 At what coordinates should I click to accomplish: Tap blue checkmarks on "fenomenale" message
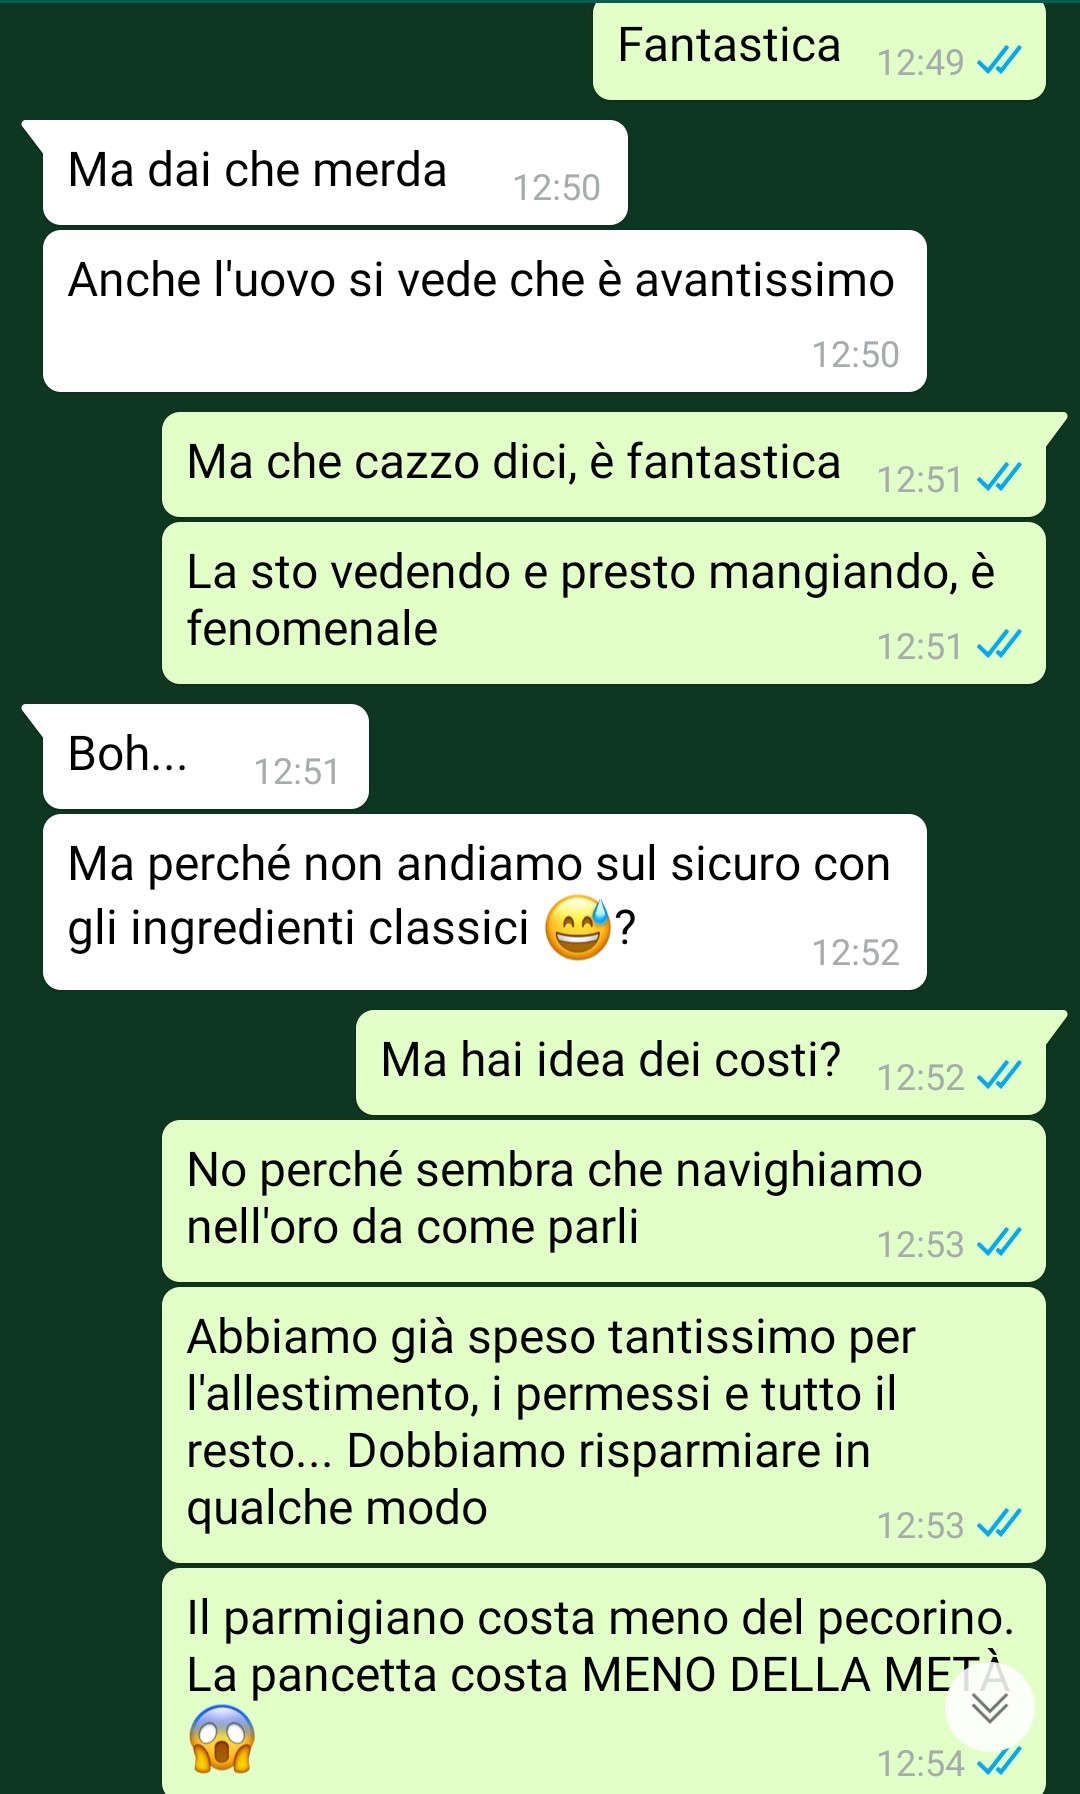click(x=999, y=645)
